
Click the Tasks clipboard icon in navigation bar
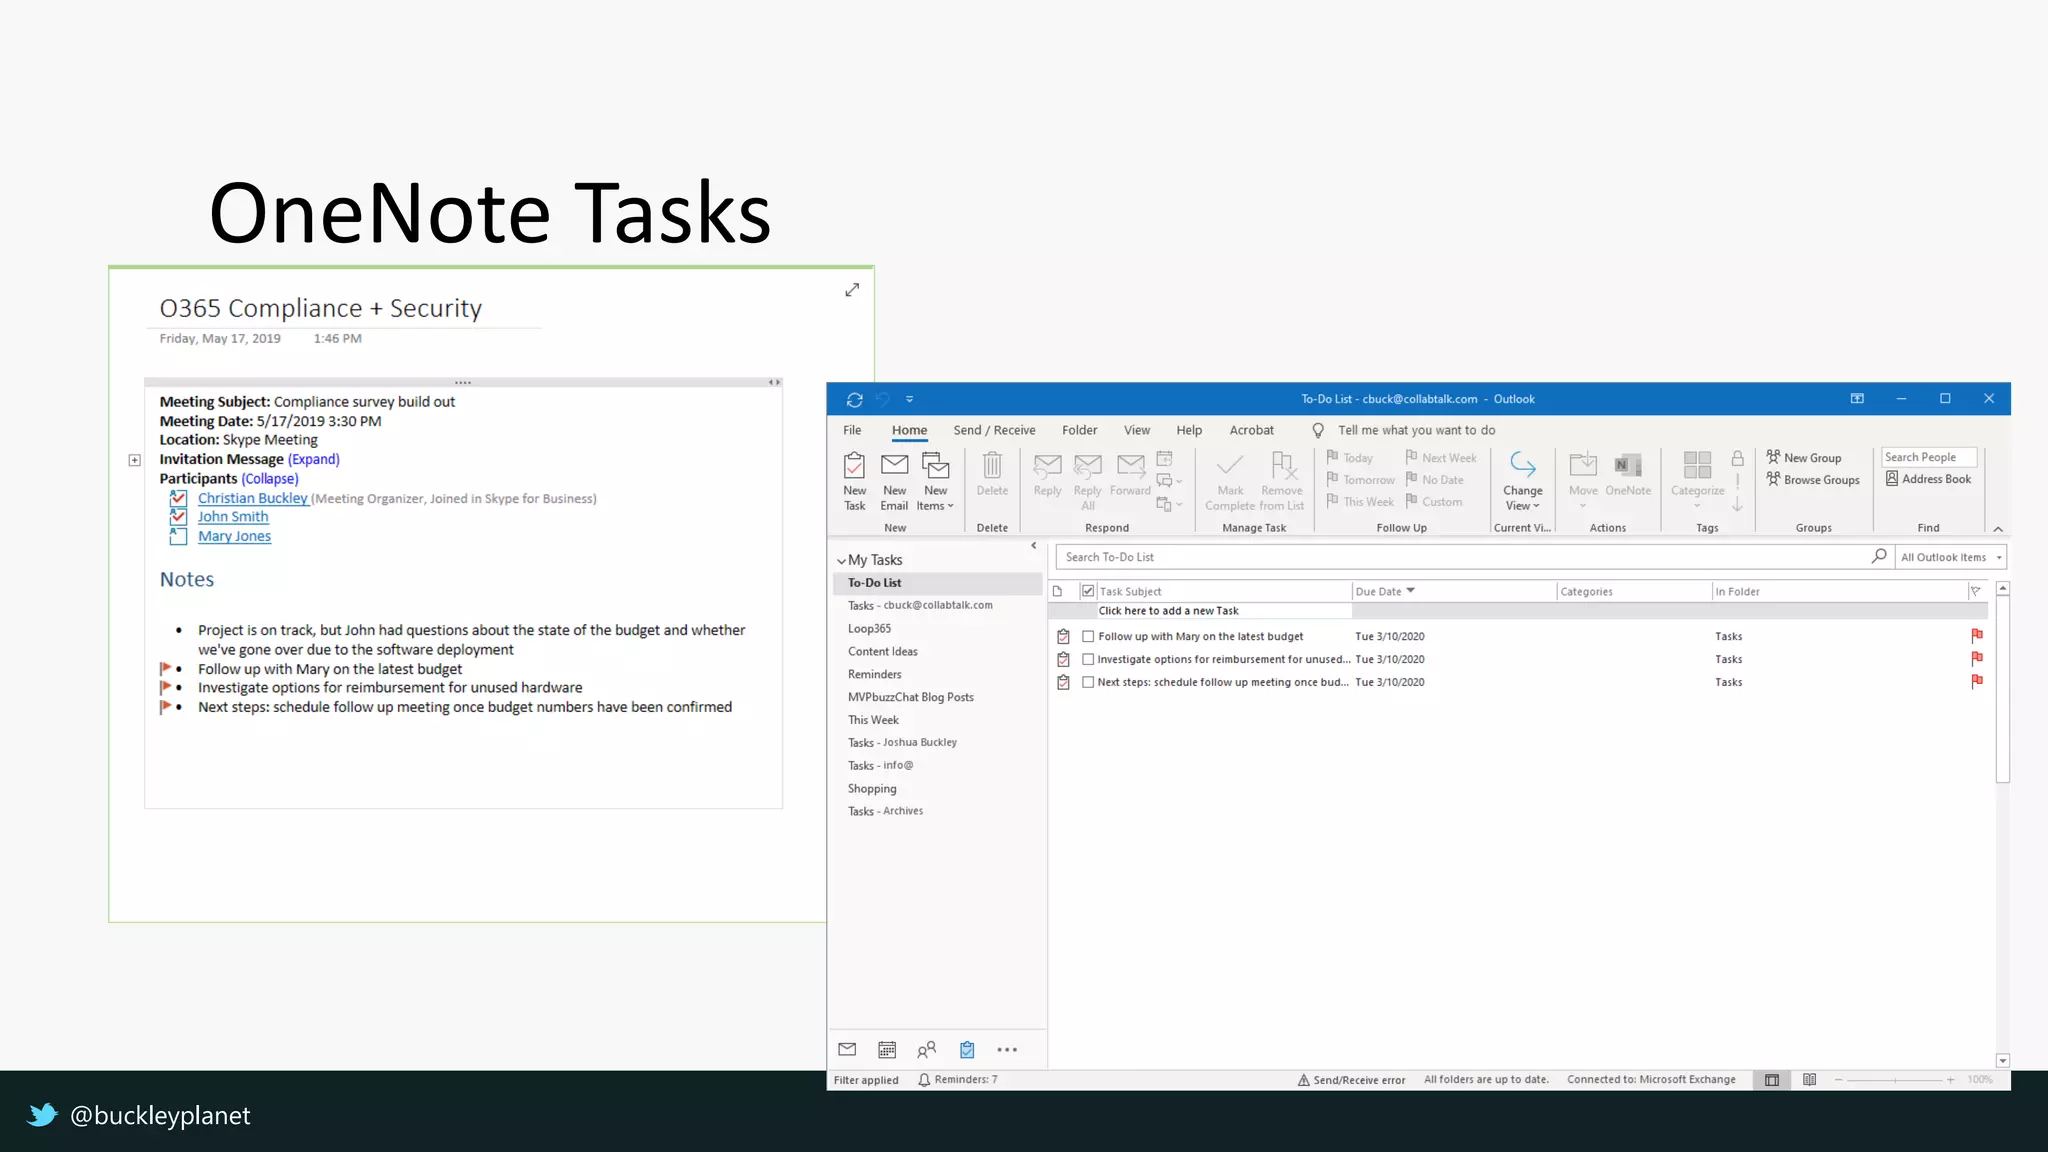(967, 1049)
